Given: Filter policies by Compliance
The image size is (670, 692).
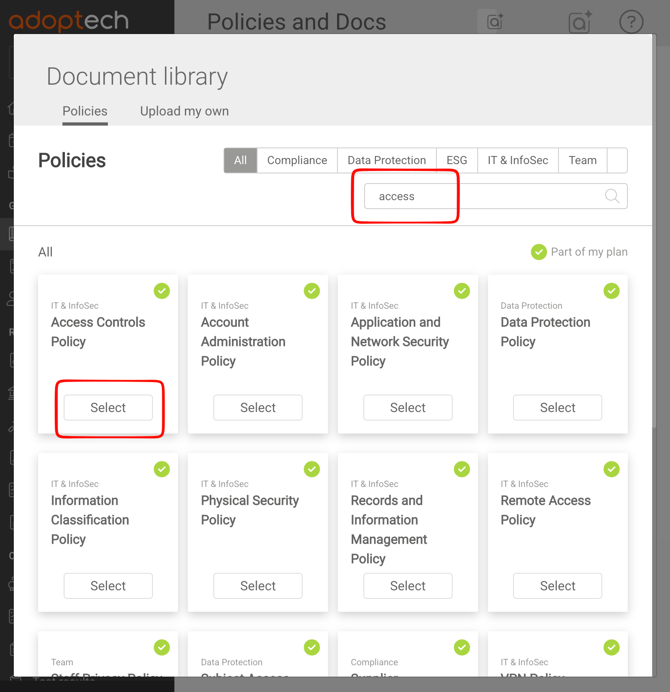Looking at the screenshot, I should point(297,160).
